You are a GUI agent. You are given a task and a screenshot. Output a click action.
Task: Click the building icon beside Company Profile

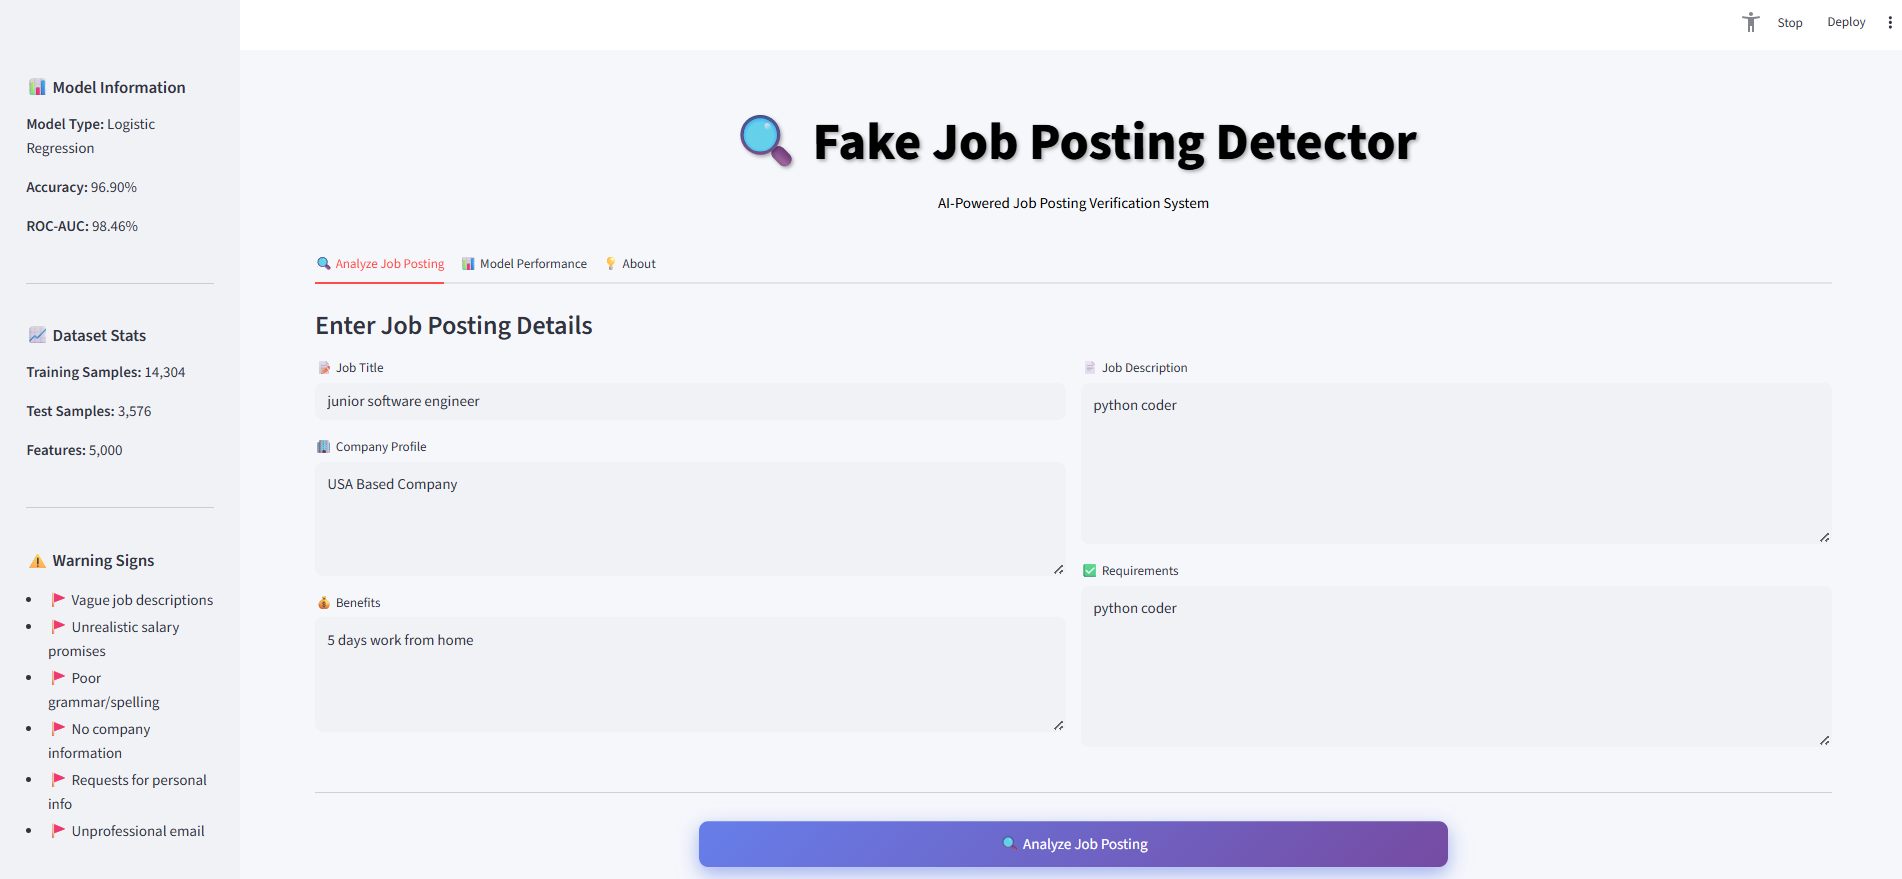coord(323,447)
